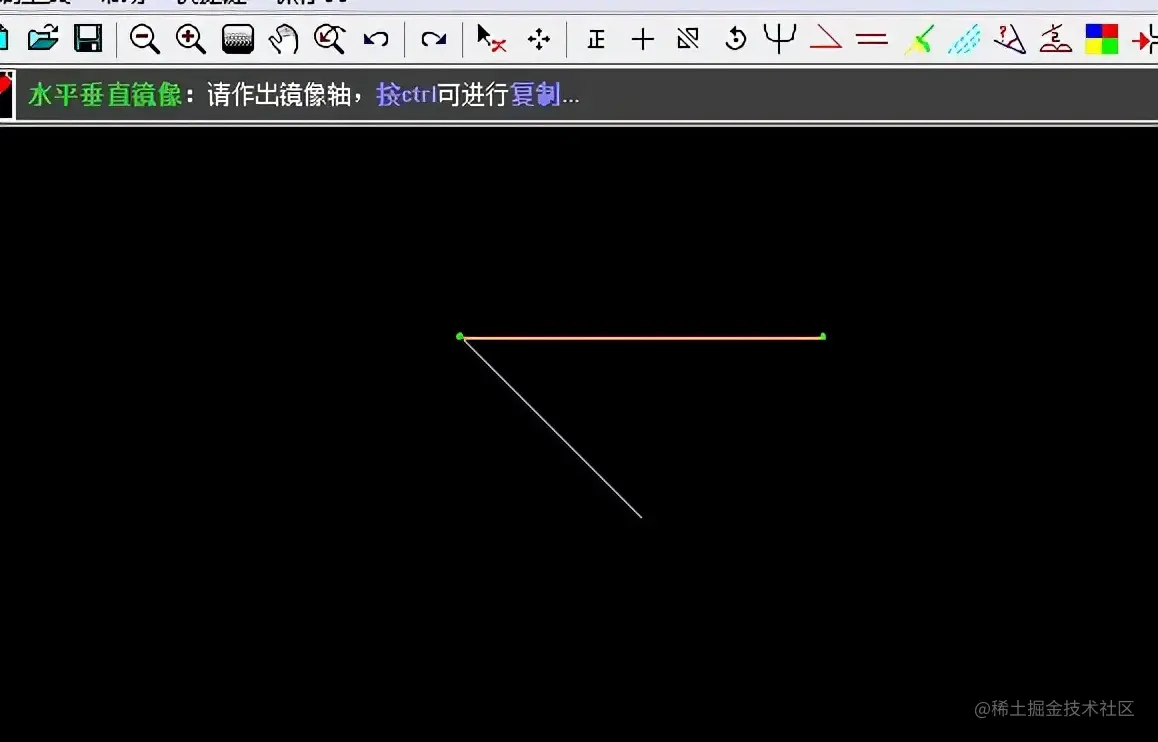Click the lower end of the white diagonal line
Screen dimensions: 1158x742
[640, 516]
